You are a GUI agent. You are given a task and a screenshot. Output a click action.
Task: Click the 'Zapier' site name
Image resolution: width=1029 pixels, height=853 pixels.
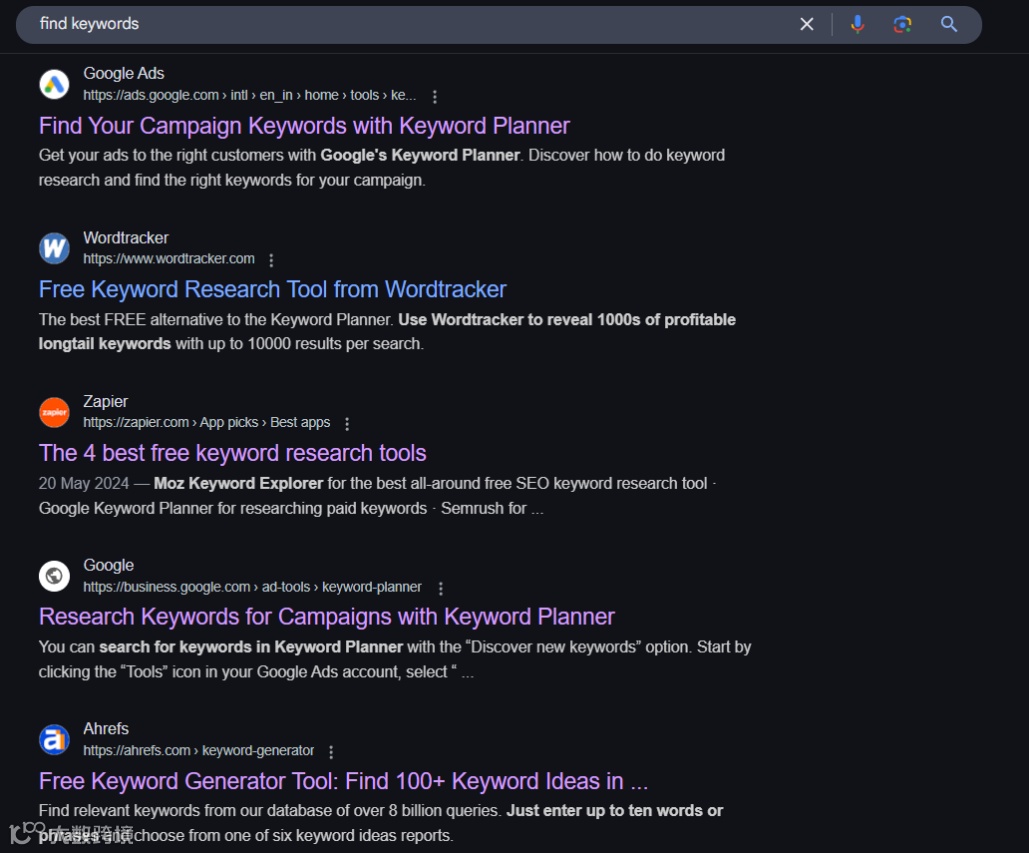point(105,401)
